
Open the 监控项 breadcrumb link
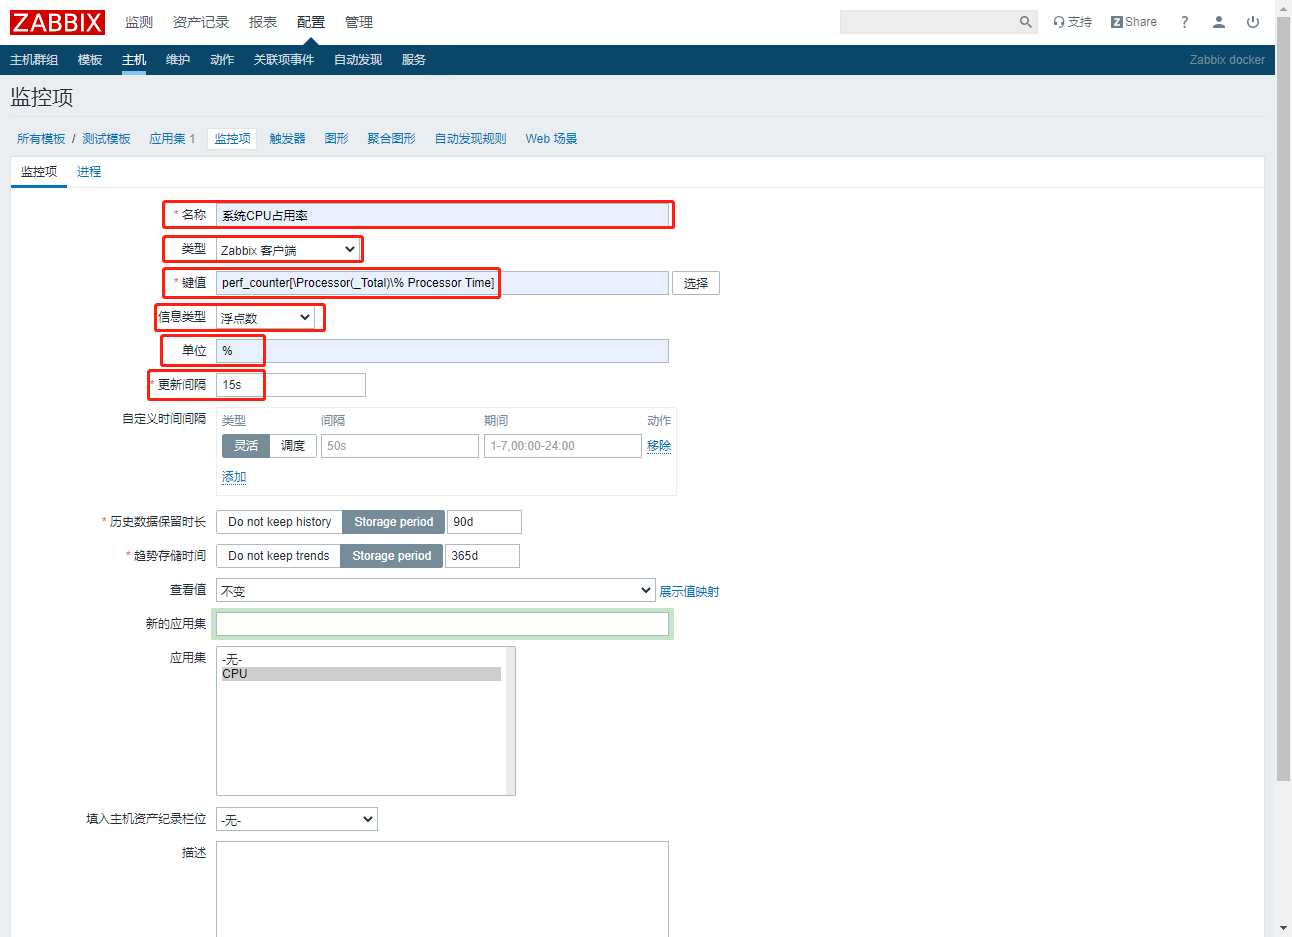click(x=232, y=139)
